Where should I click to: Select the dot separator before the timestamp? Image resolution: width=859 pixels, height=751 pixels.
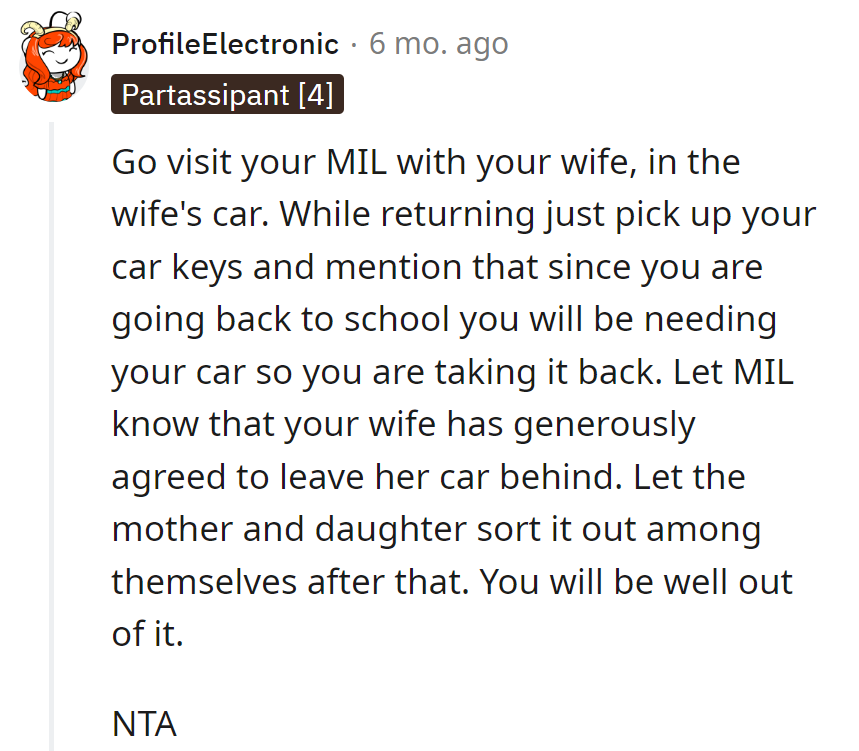click(354, 45)
